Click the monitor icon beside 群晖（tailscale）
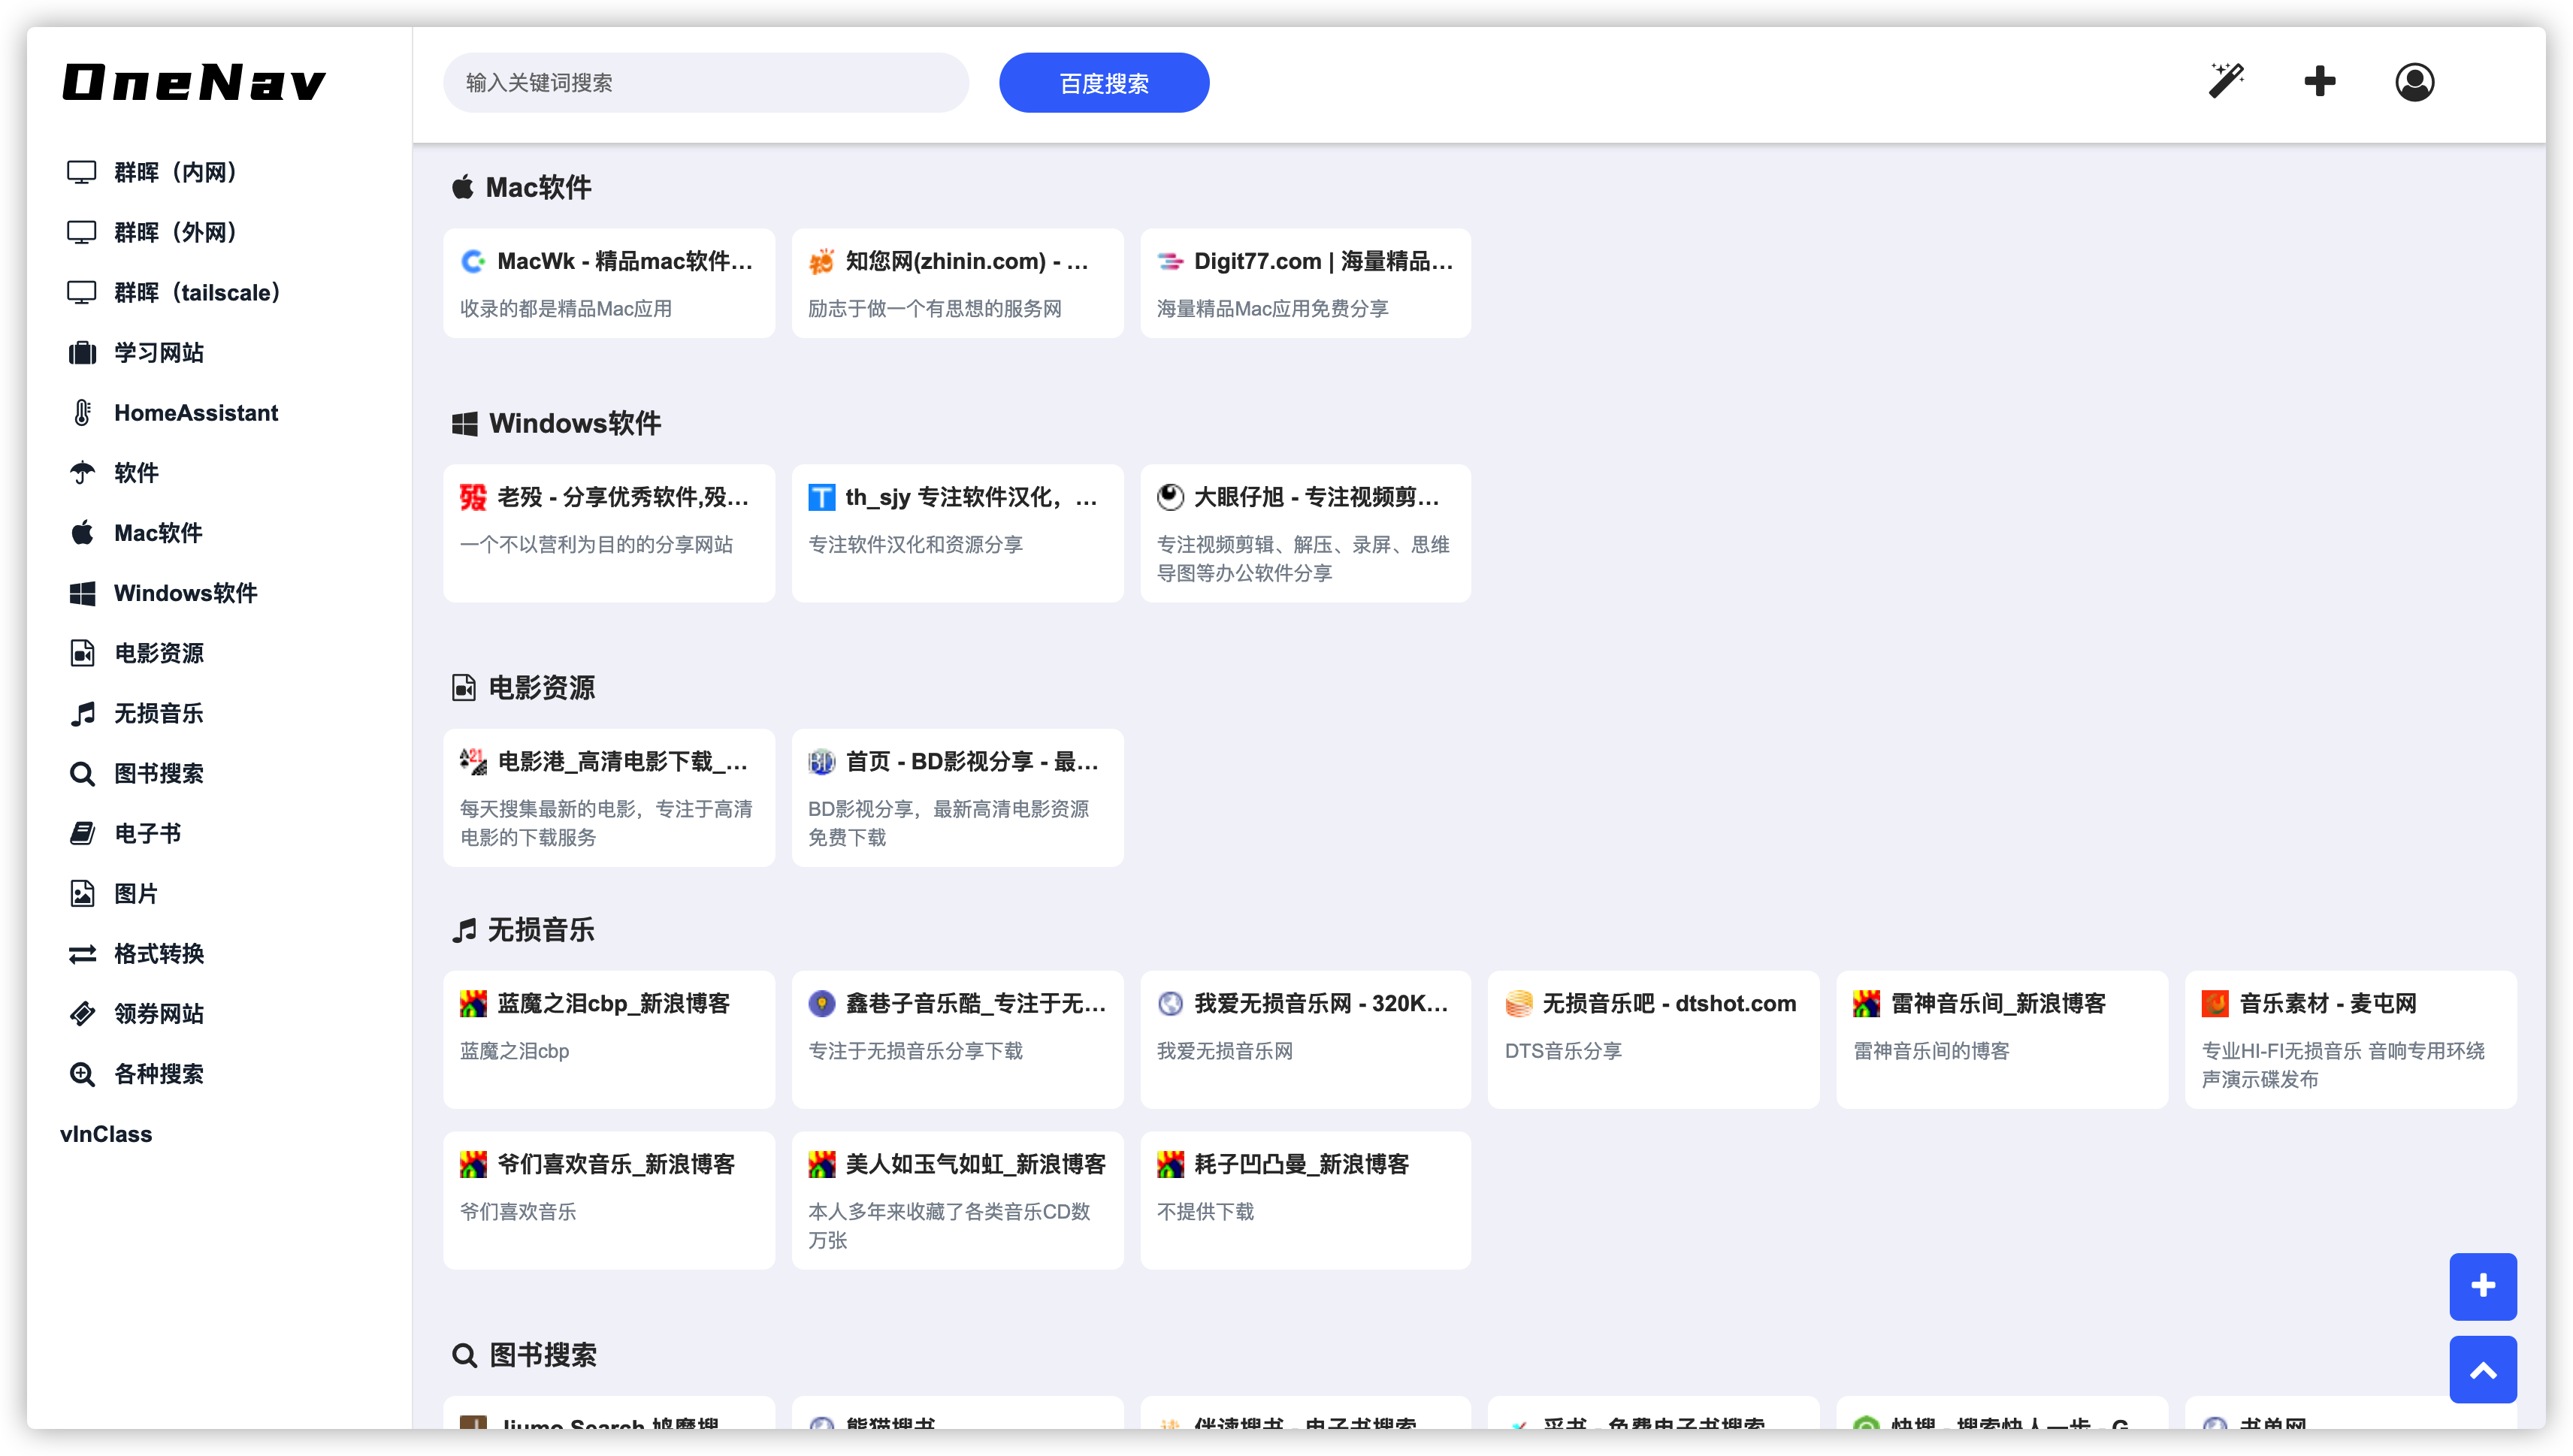This screenshot has height=1456, width=2573. 81,292
